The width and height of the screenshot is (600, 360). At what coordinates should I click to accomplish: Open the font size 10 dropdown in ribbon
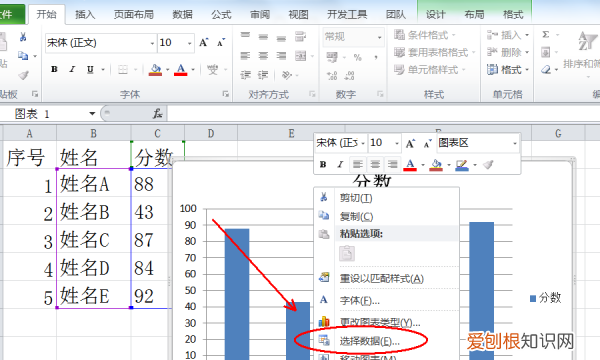pyautogui.click(x=189, y=43)
